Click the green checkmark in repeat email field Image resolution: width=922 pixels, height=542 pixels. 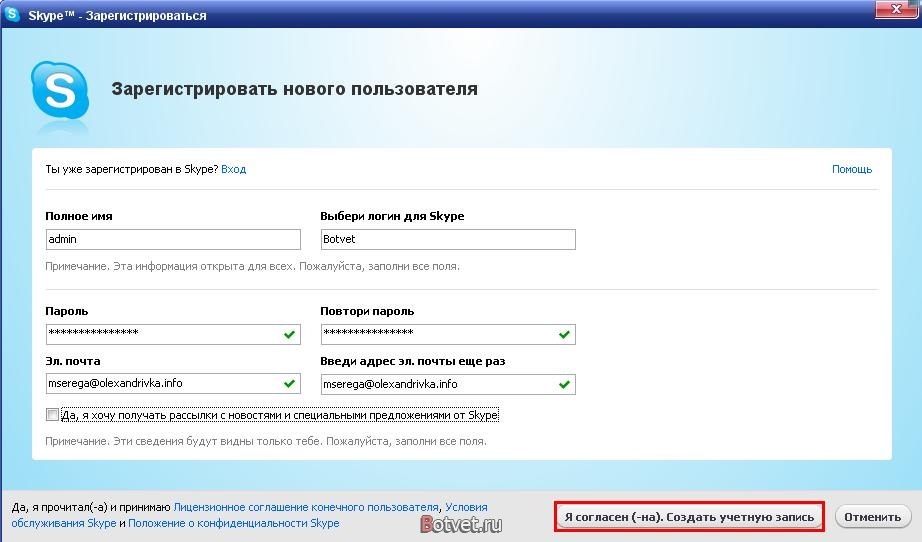[564, 384]
